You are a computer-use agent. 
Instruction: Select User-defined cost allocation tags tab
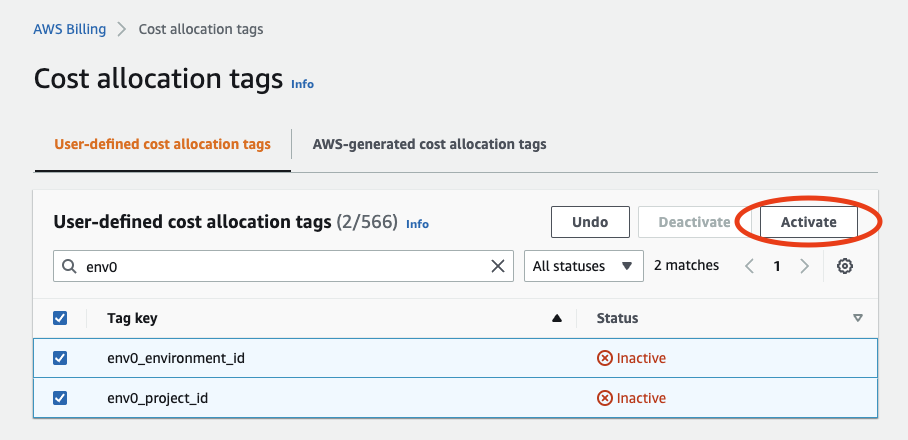tap(162, 144)
